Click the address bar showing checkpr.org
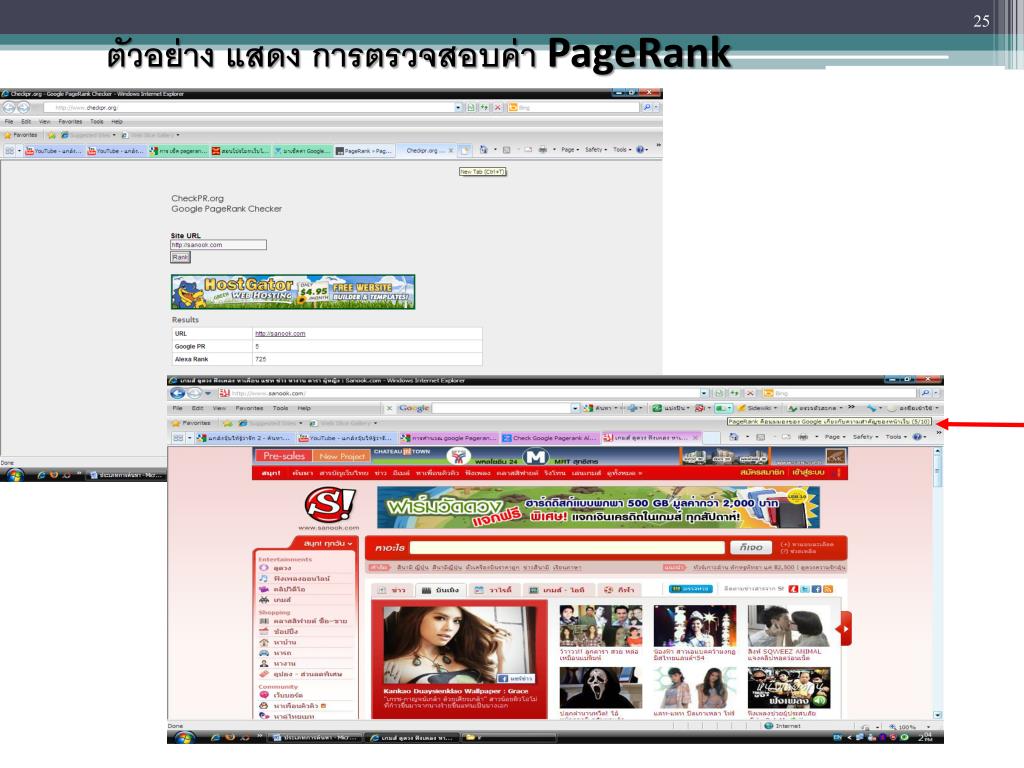The width and height of the screenshot is (1024, 768). 248,108
